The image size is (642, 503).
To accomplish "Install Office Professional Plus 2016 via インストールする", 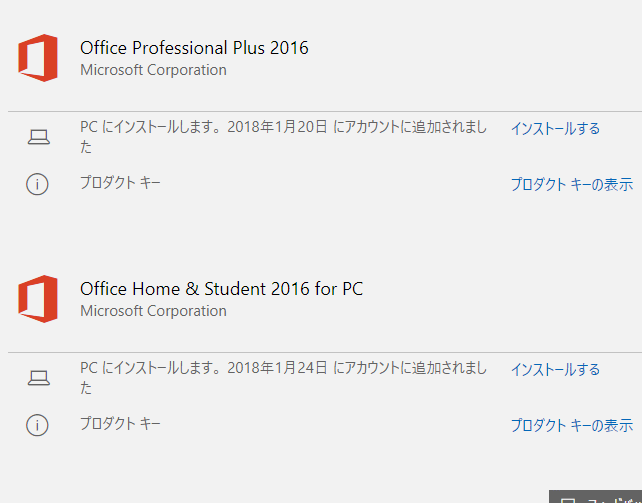I will pos(555,129).
